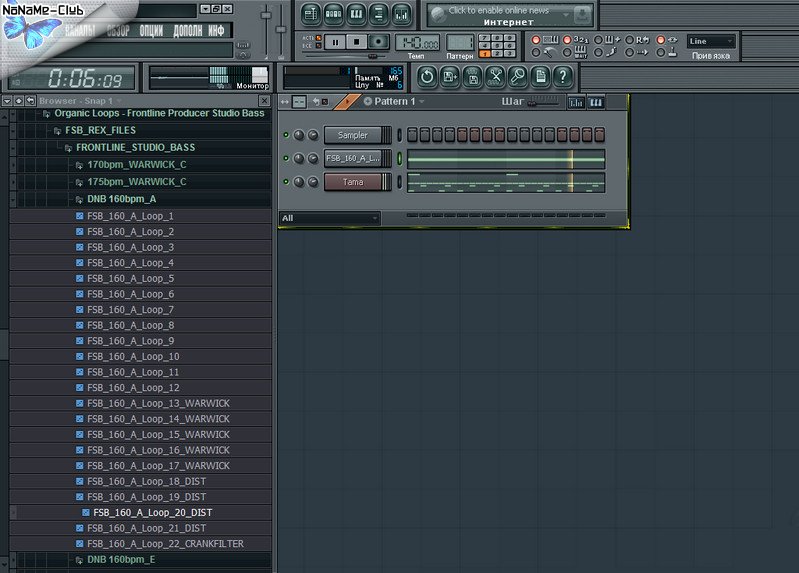Open the All channel filter dropdown

(330, 218)
